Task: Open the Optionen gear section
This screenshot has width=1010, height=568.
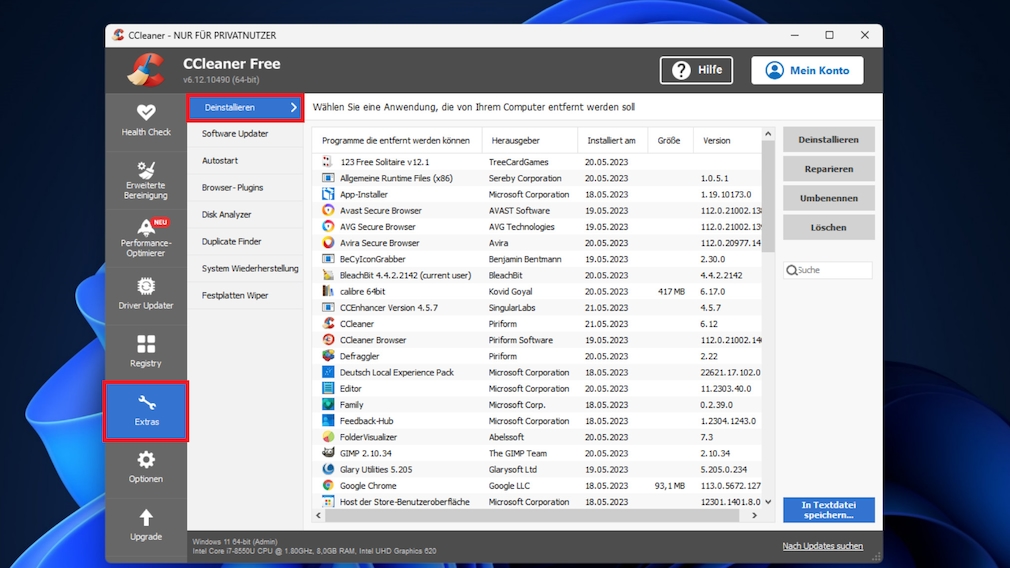Action: pos(146,467)
